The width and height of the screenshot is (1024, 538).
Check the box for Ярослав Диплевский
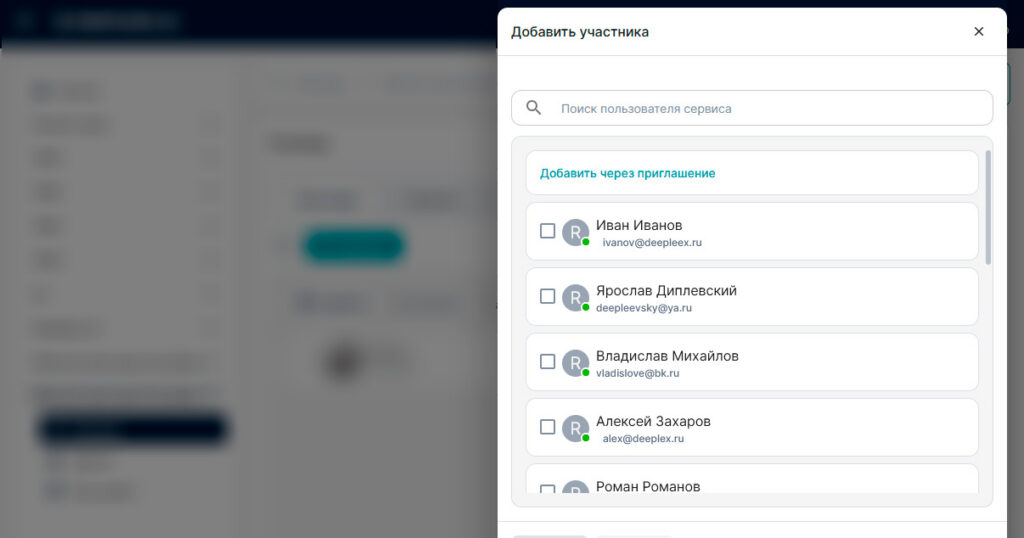pyautogui.click(x=547, y=296)
